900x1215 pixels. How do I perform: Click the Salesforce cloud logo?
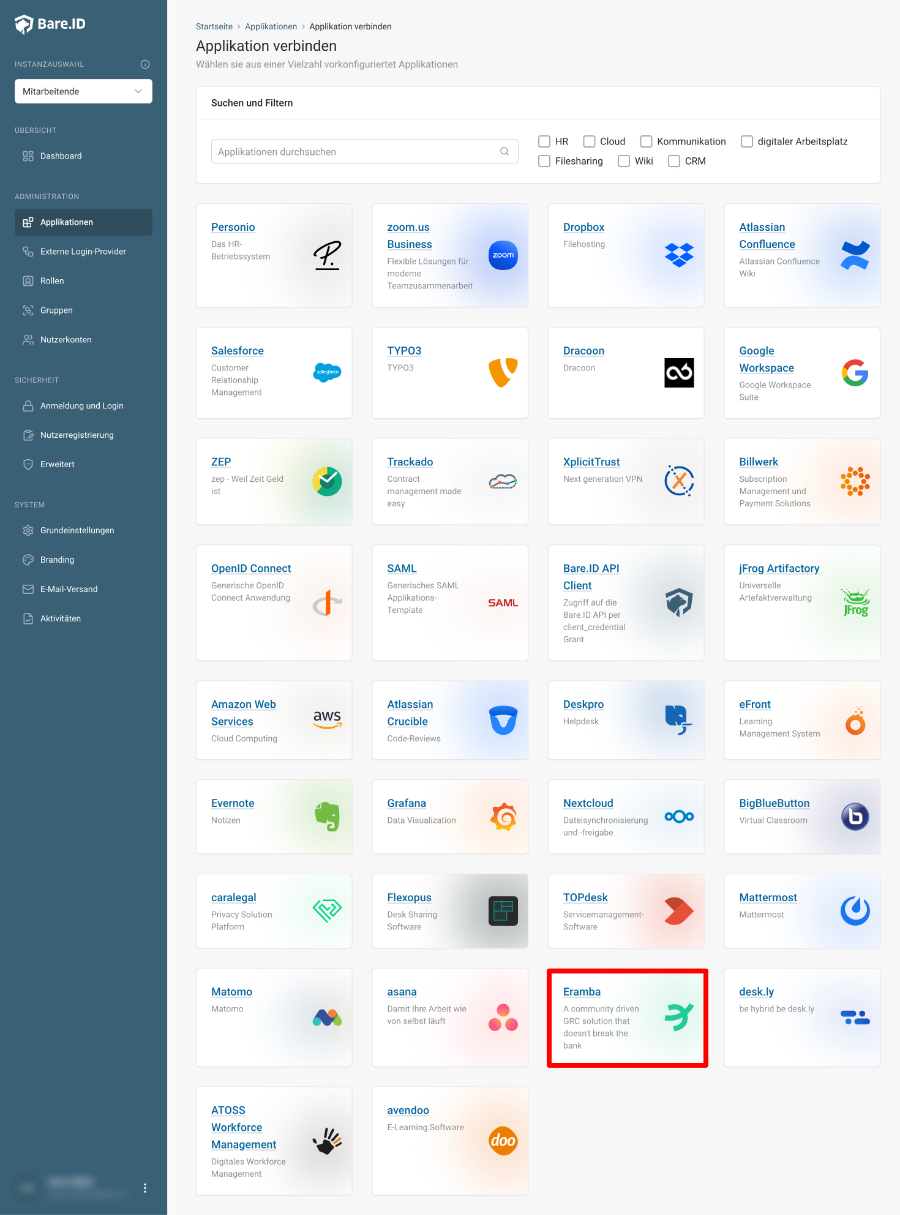327,373
